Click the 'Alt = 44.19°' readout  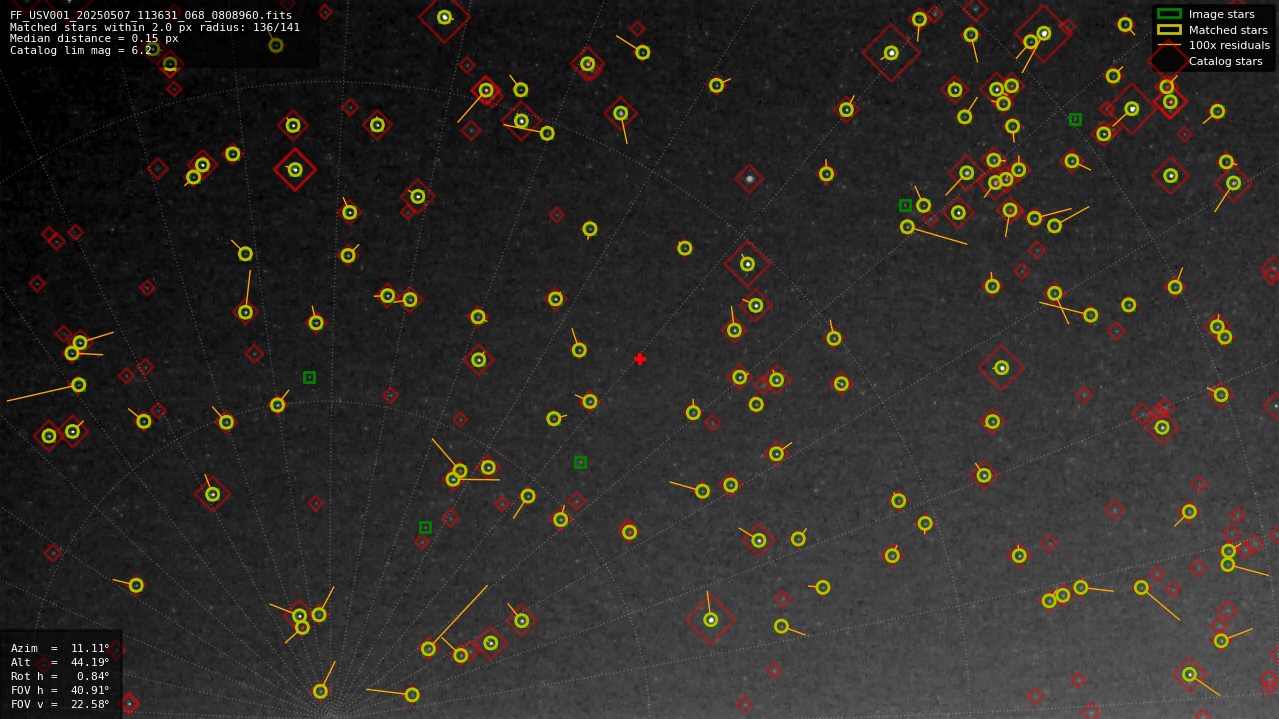click(x=60, y=662)
